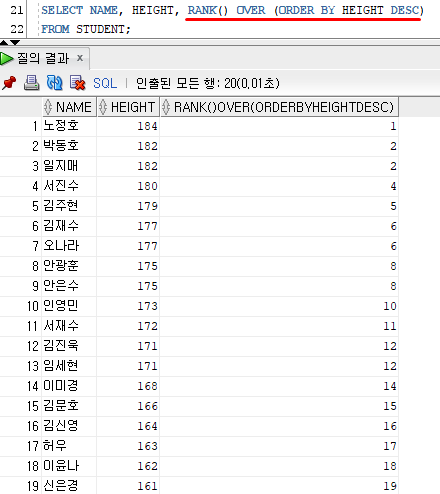This screenshot has width=440, height=494.
Task: Select the name cell 김재수
Action: (x=69, y=226)
